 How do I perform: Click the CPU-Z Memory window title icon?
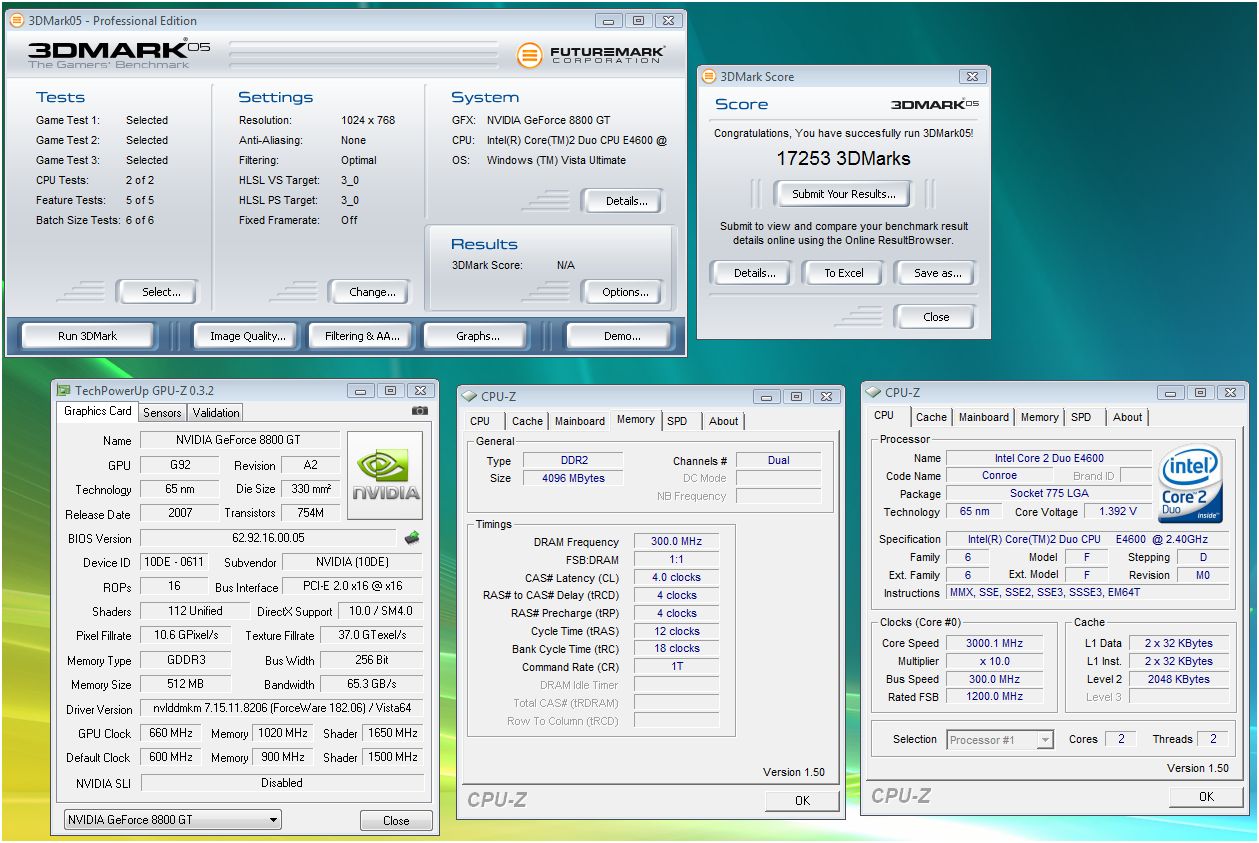[x=470, y=396]
